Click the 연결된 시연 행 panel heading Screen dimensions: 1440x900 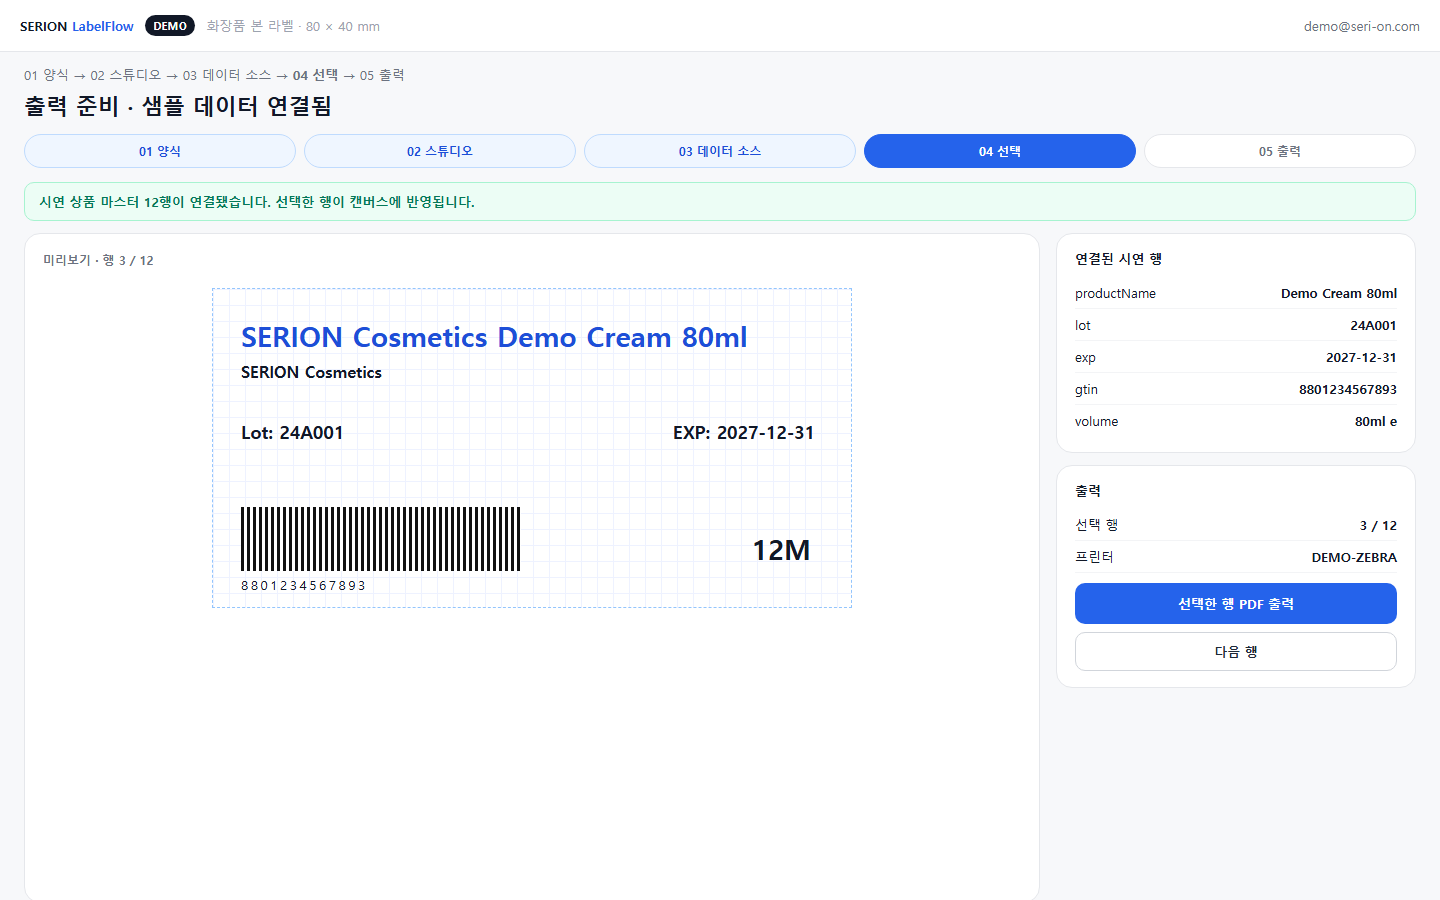tap(1118, 259)
